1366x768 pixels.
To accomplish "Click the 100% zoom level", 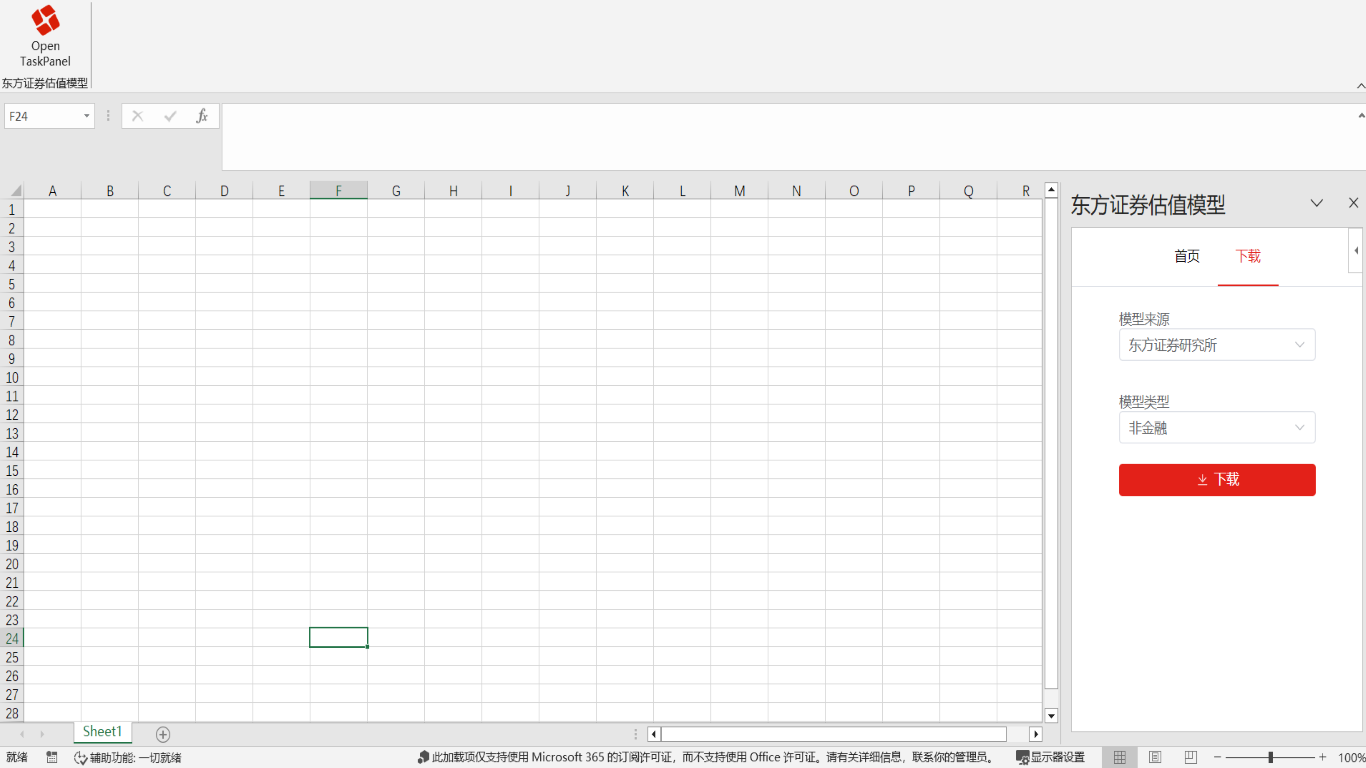I will point(1351,758).
